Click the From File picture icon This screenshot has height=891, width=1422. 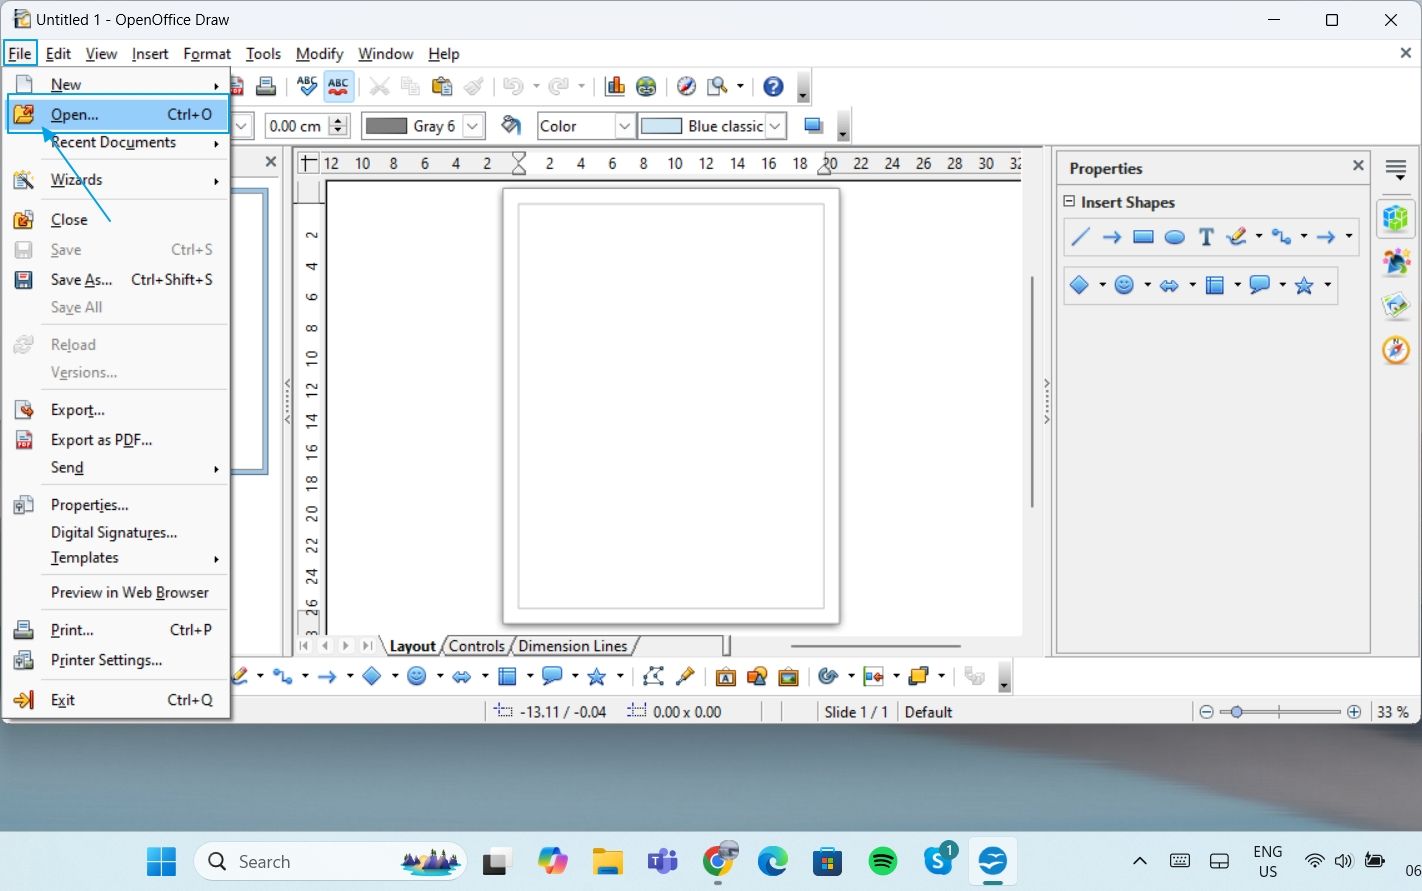(x=757, y=677)
